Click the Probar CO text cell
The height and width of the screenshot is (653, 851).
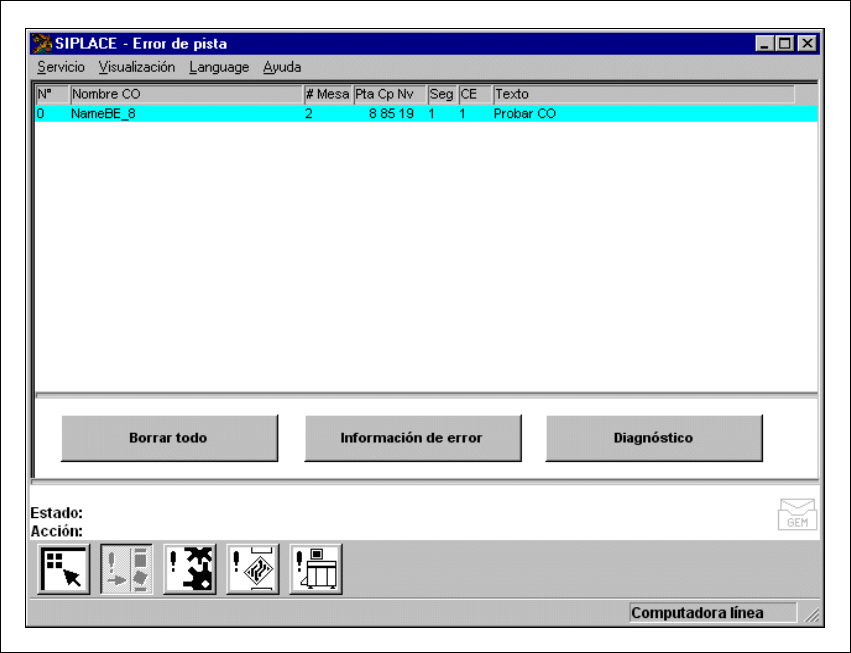pyautogui.click(x=525, y=114)
